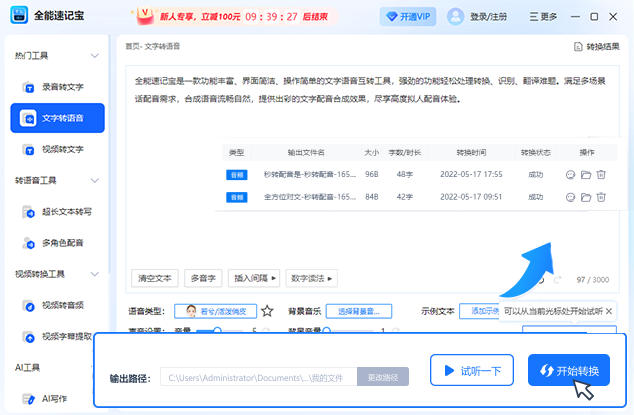Open the 数字读法 dropdown

pos(312,278)
